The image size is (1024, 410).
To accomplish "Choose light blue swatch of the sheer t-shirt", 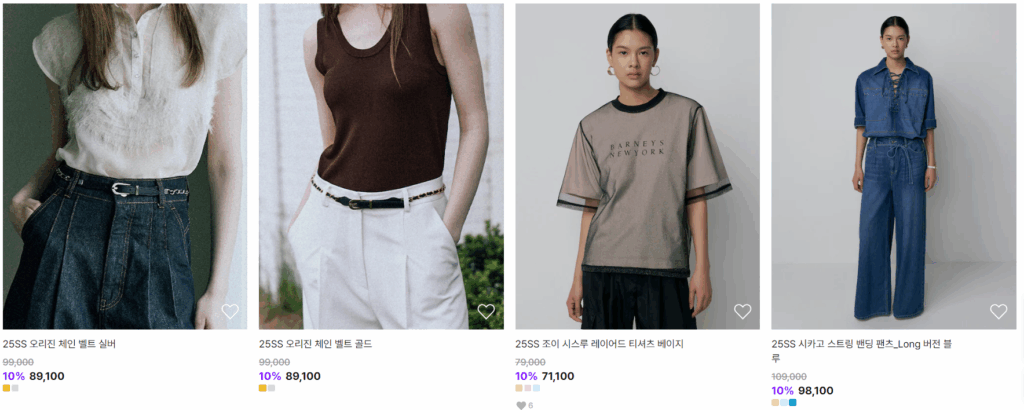I will tap(536, 388).
